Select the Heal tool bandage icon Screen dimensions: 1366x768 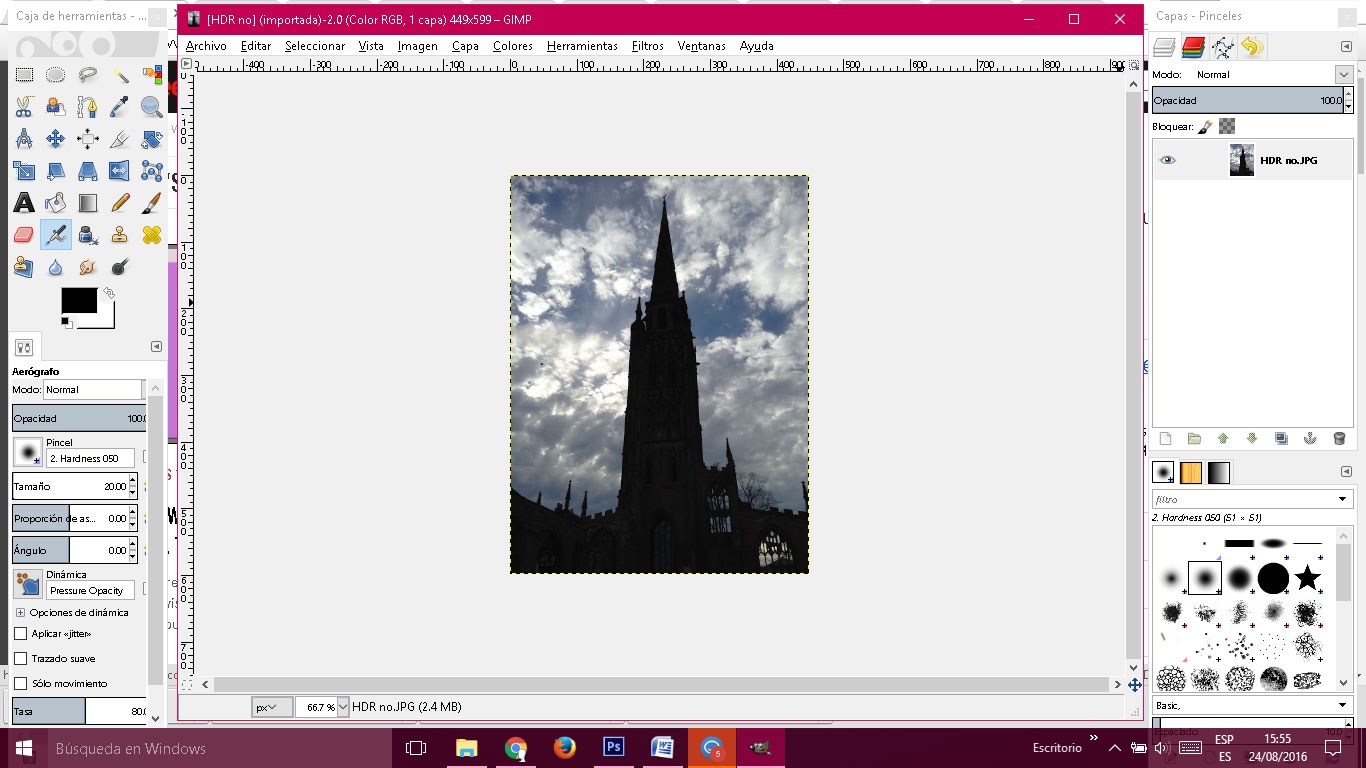[x=152, y=235]
